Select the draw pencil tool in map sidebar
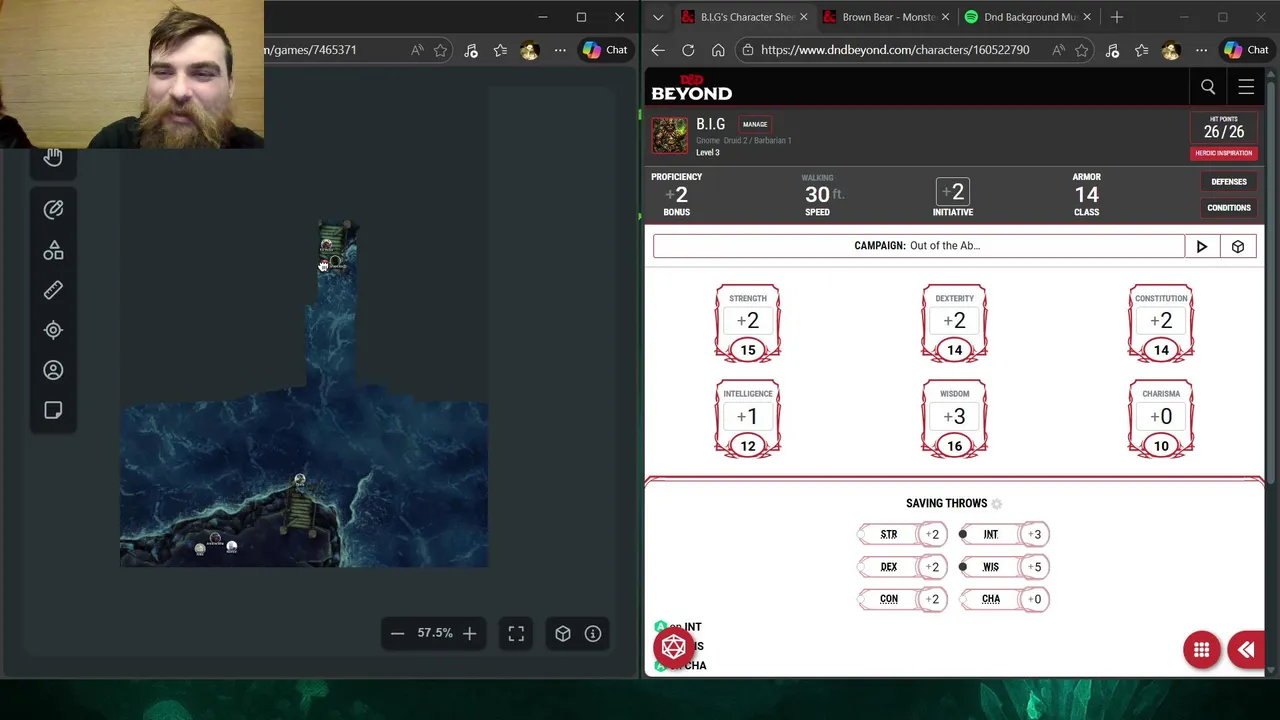Image resolution: width=1280 pixels, height=720 pixels. (x=53, y=209)
